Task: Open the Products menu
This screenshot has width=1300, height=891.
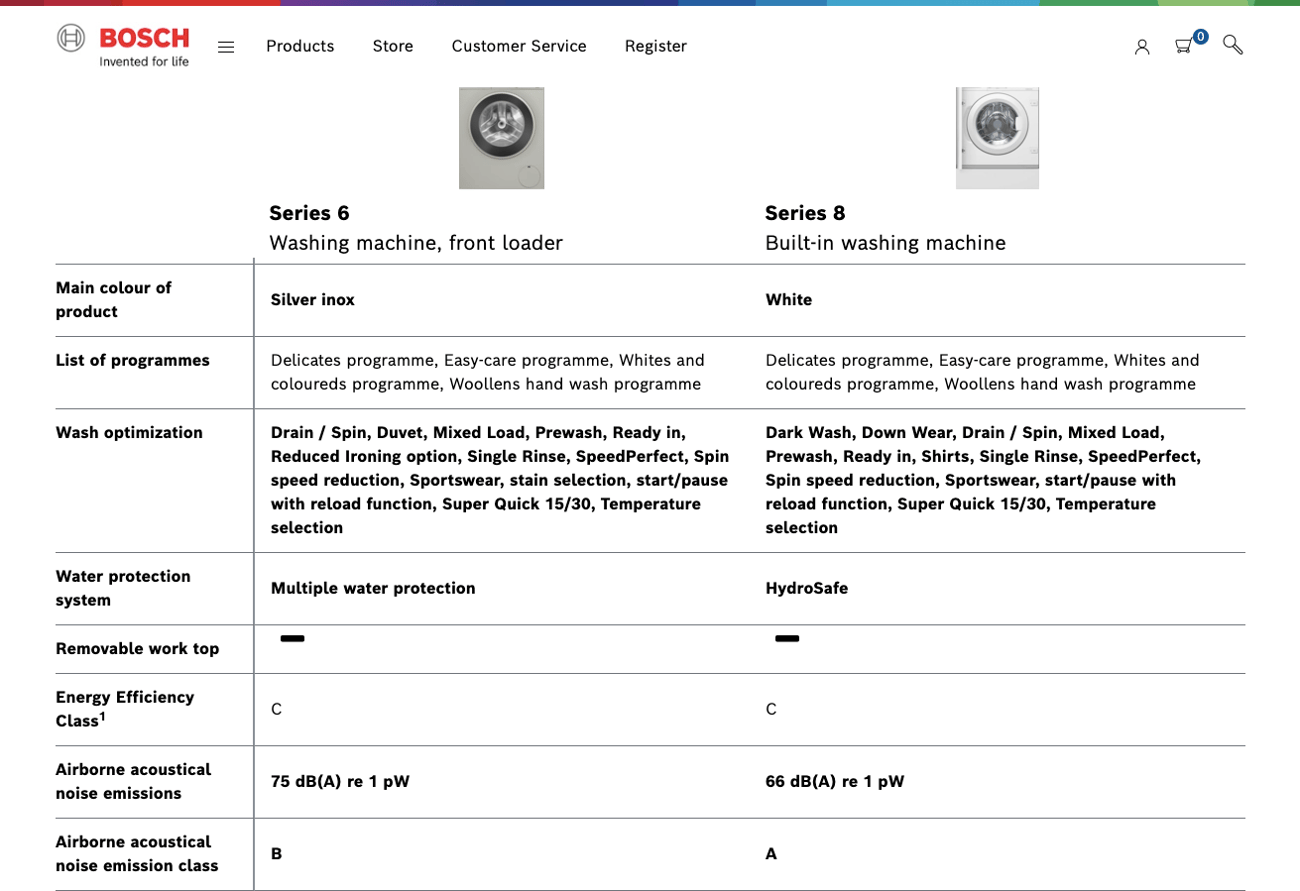Action: coord(300,46)
